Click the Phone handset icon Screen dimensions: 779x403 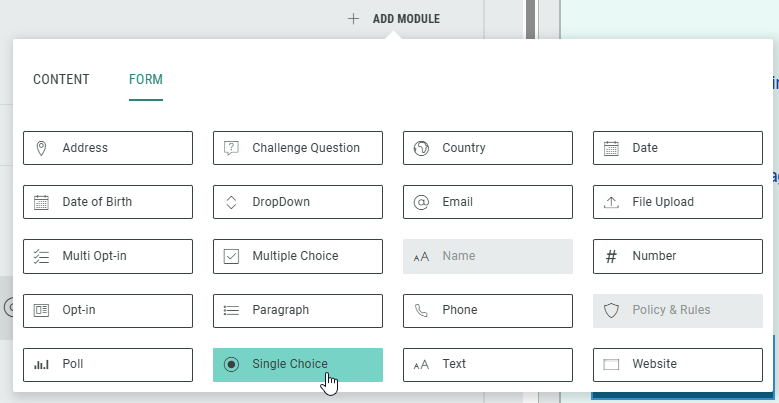[421, 310]
